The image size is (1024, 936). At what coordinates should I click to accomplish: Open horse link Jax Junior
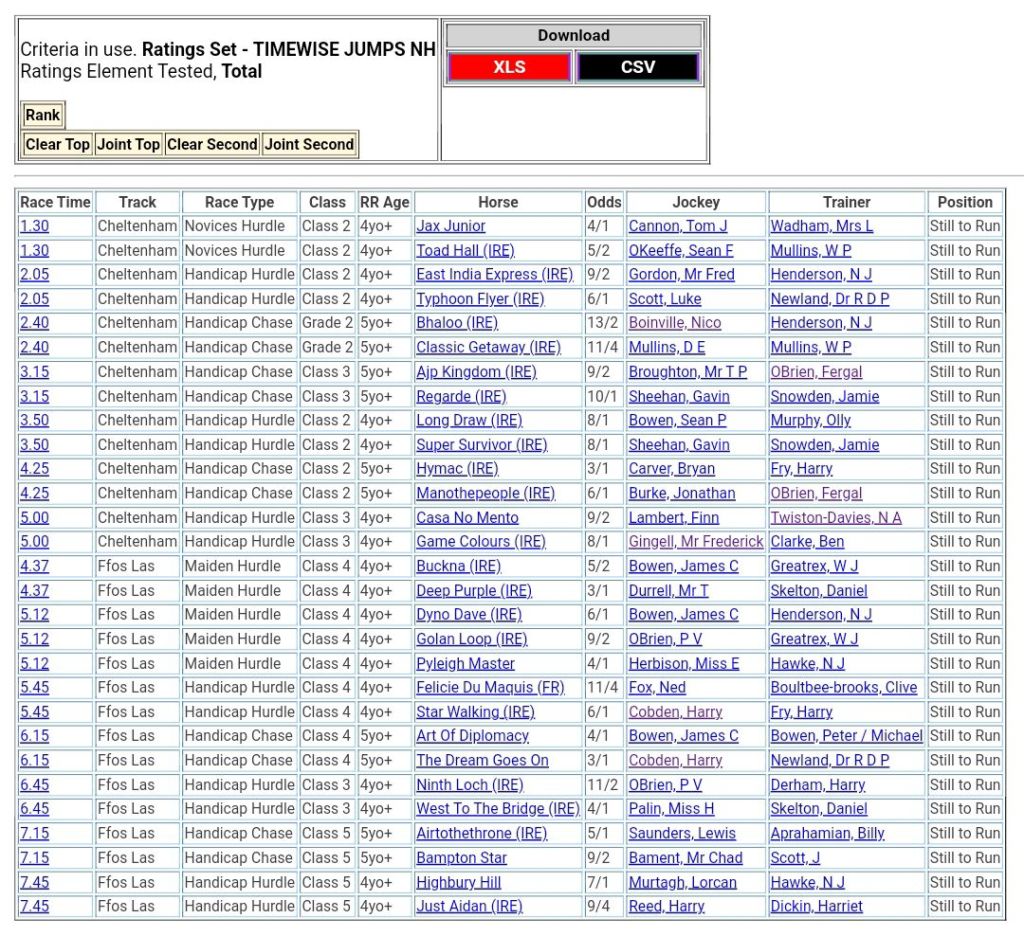[x=451, y=226]
